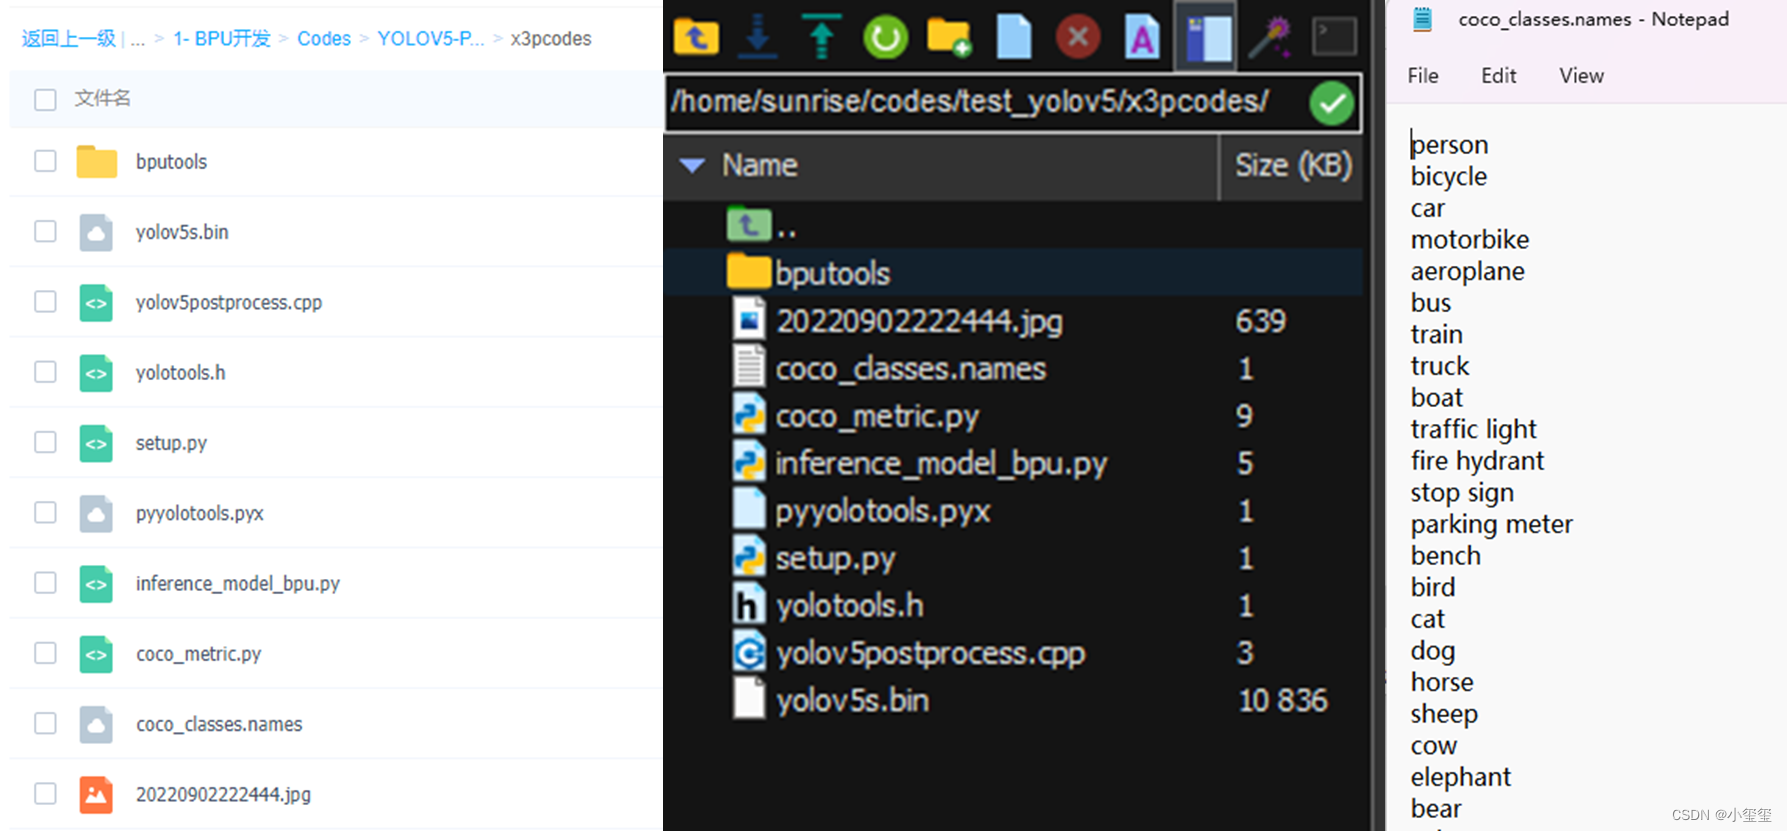The image size is (1787, 831).
Task: Open the terminal icon in toolbar
Action: [x=1334, y=37]
